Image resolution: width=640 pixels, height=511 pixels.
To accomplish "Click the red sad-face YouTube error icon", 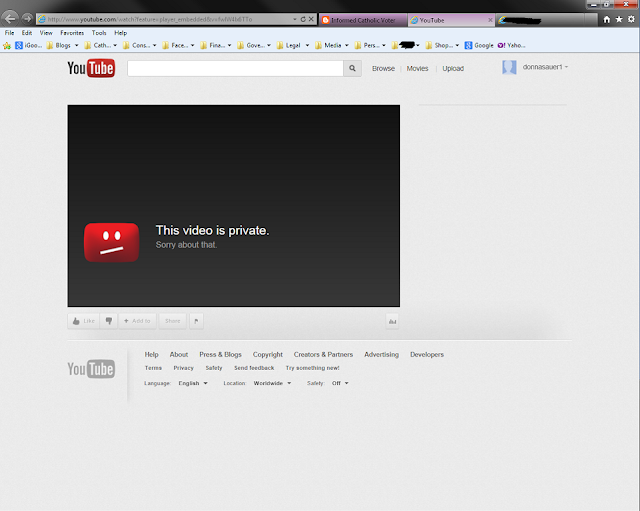I will point(111,242).
